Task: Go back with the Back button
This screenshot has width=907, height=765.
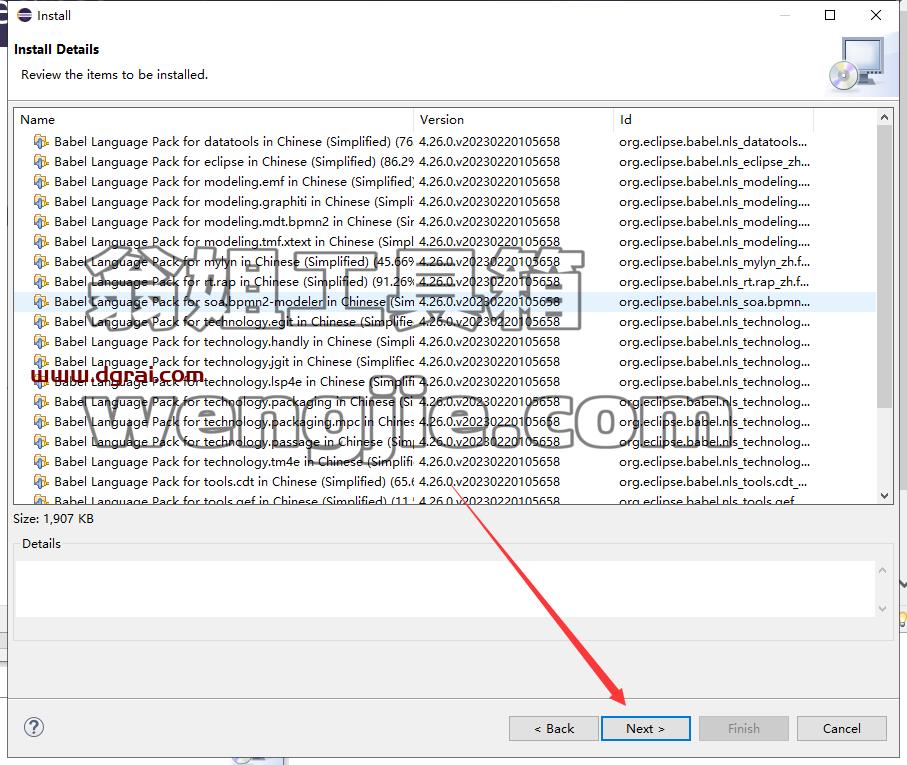Action: tap(554, 729)
